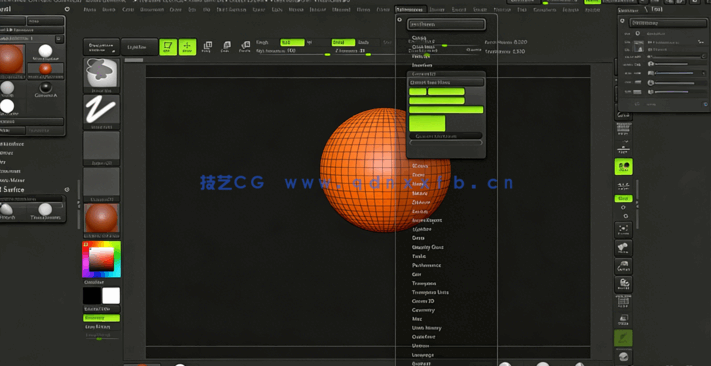Toggle the green button beneath the color swatches
The height and width of the screenshot is (366, 711).
point(102,318)
